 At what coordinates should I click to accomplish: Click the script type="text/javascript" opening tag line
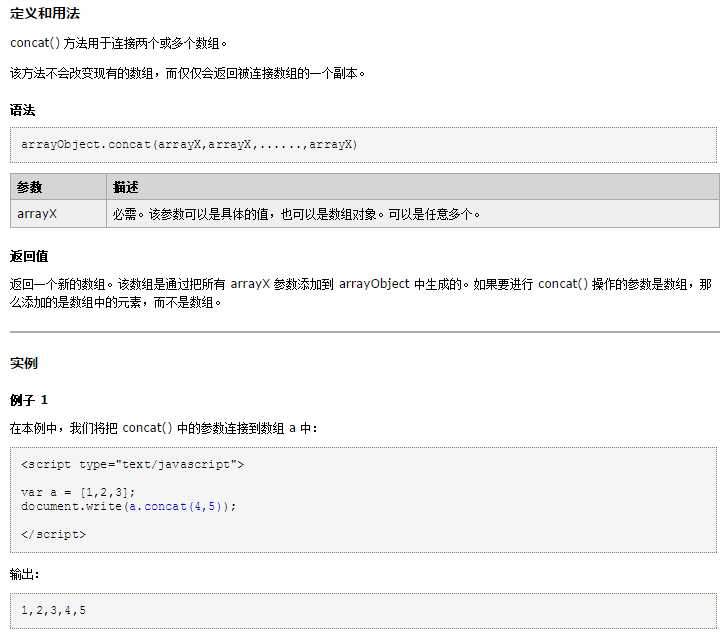pos(132,464)
